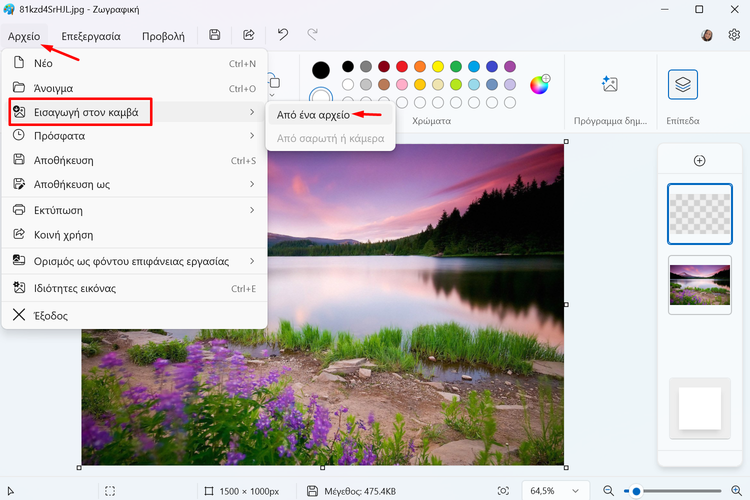This screenshot has width=750, height=500.
Task: Click the Share icon in the toolbar
Action: [248, 34]
